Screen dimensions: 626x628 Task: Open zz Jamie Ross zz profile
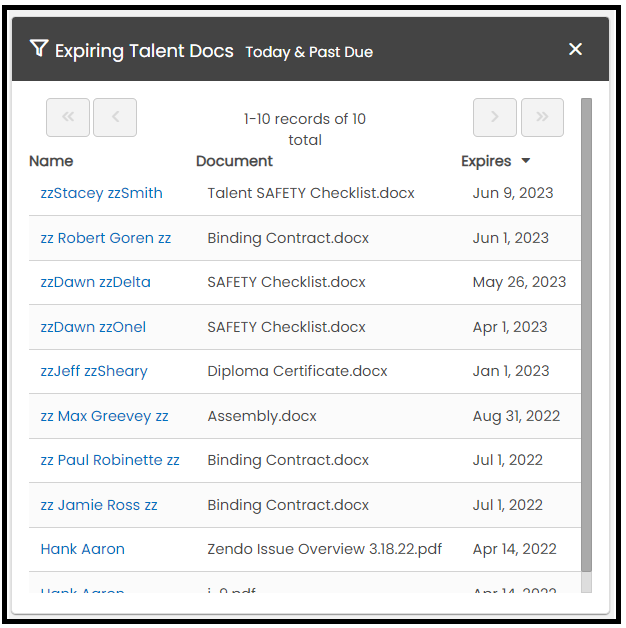pos(99,505)
